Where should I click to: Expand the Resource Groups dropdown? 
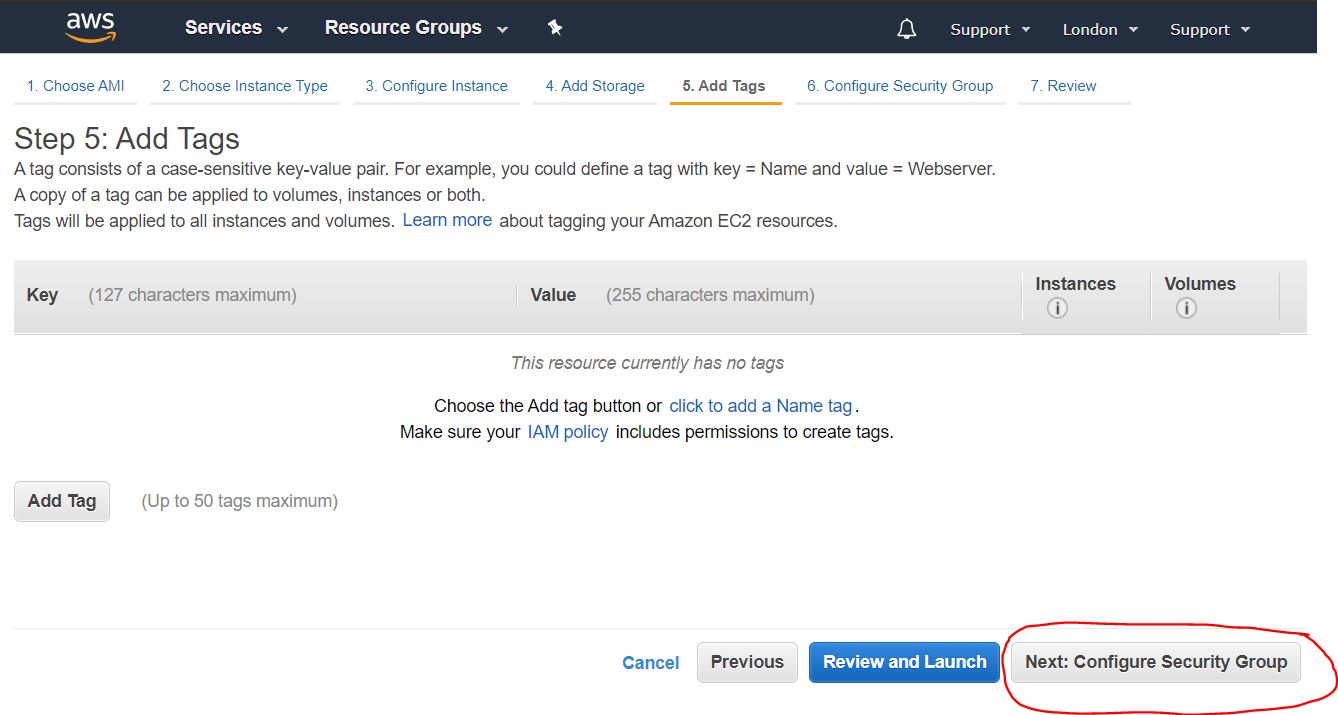(x=416, y=28)
